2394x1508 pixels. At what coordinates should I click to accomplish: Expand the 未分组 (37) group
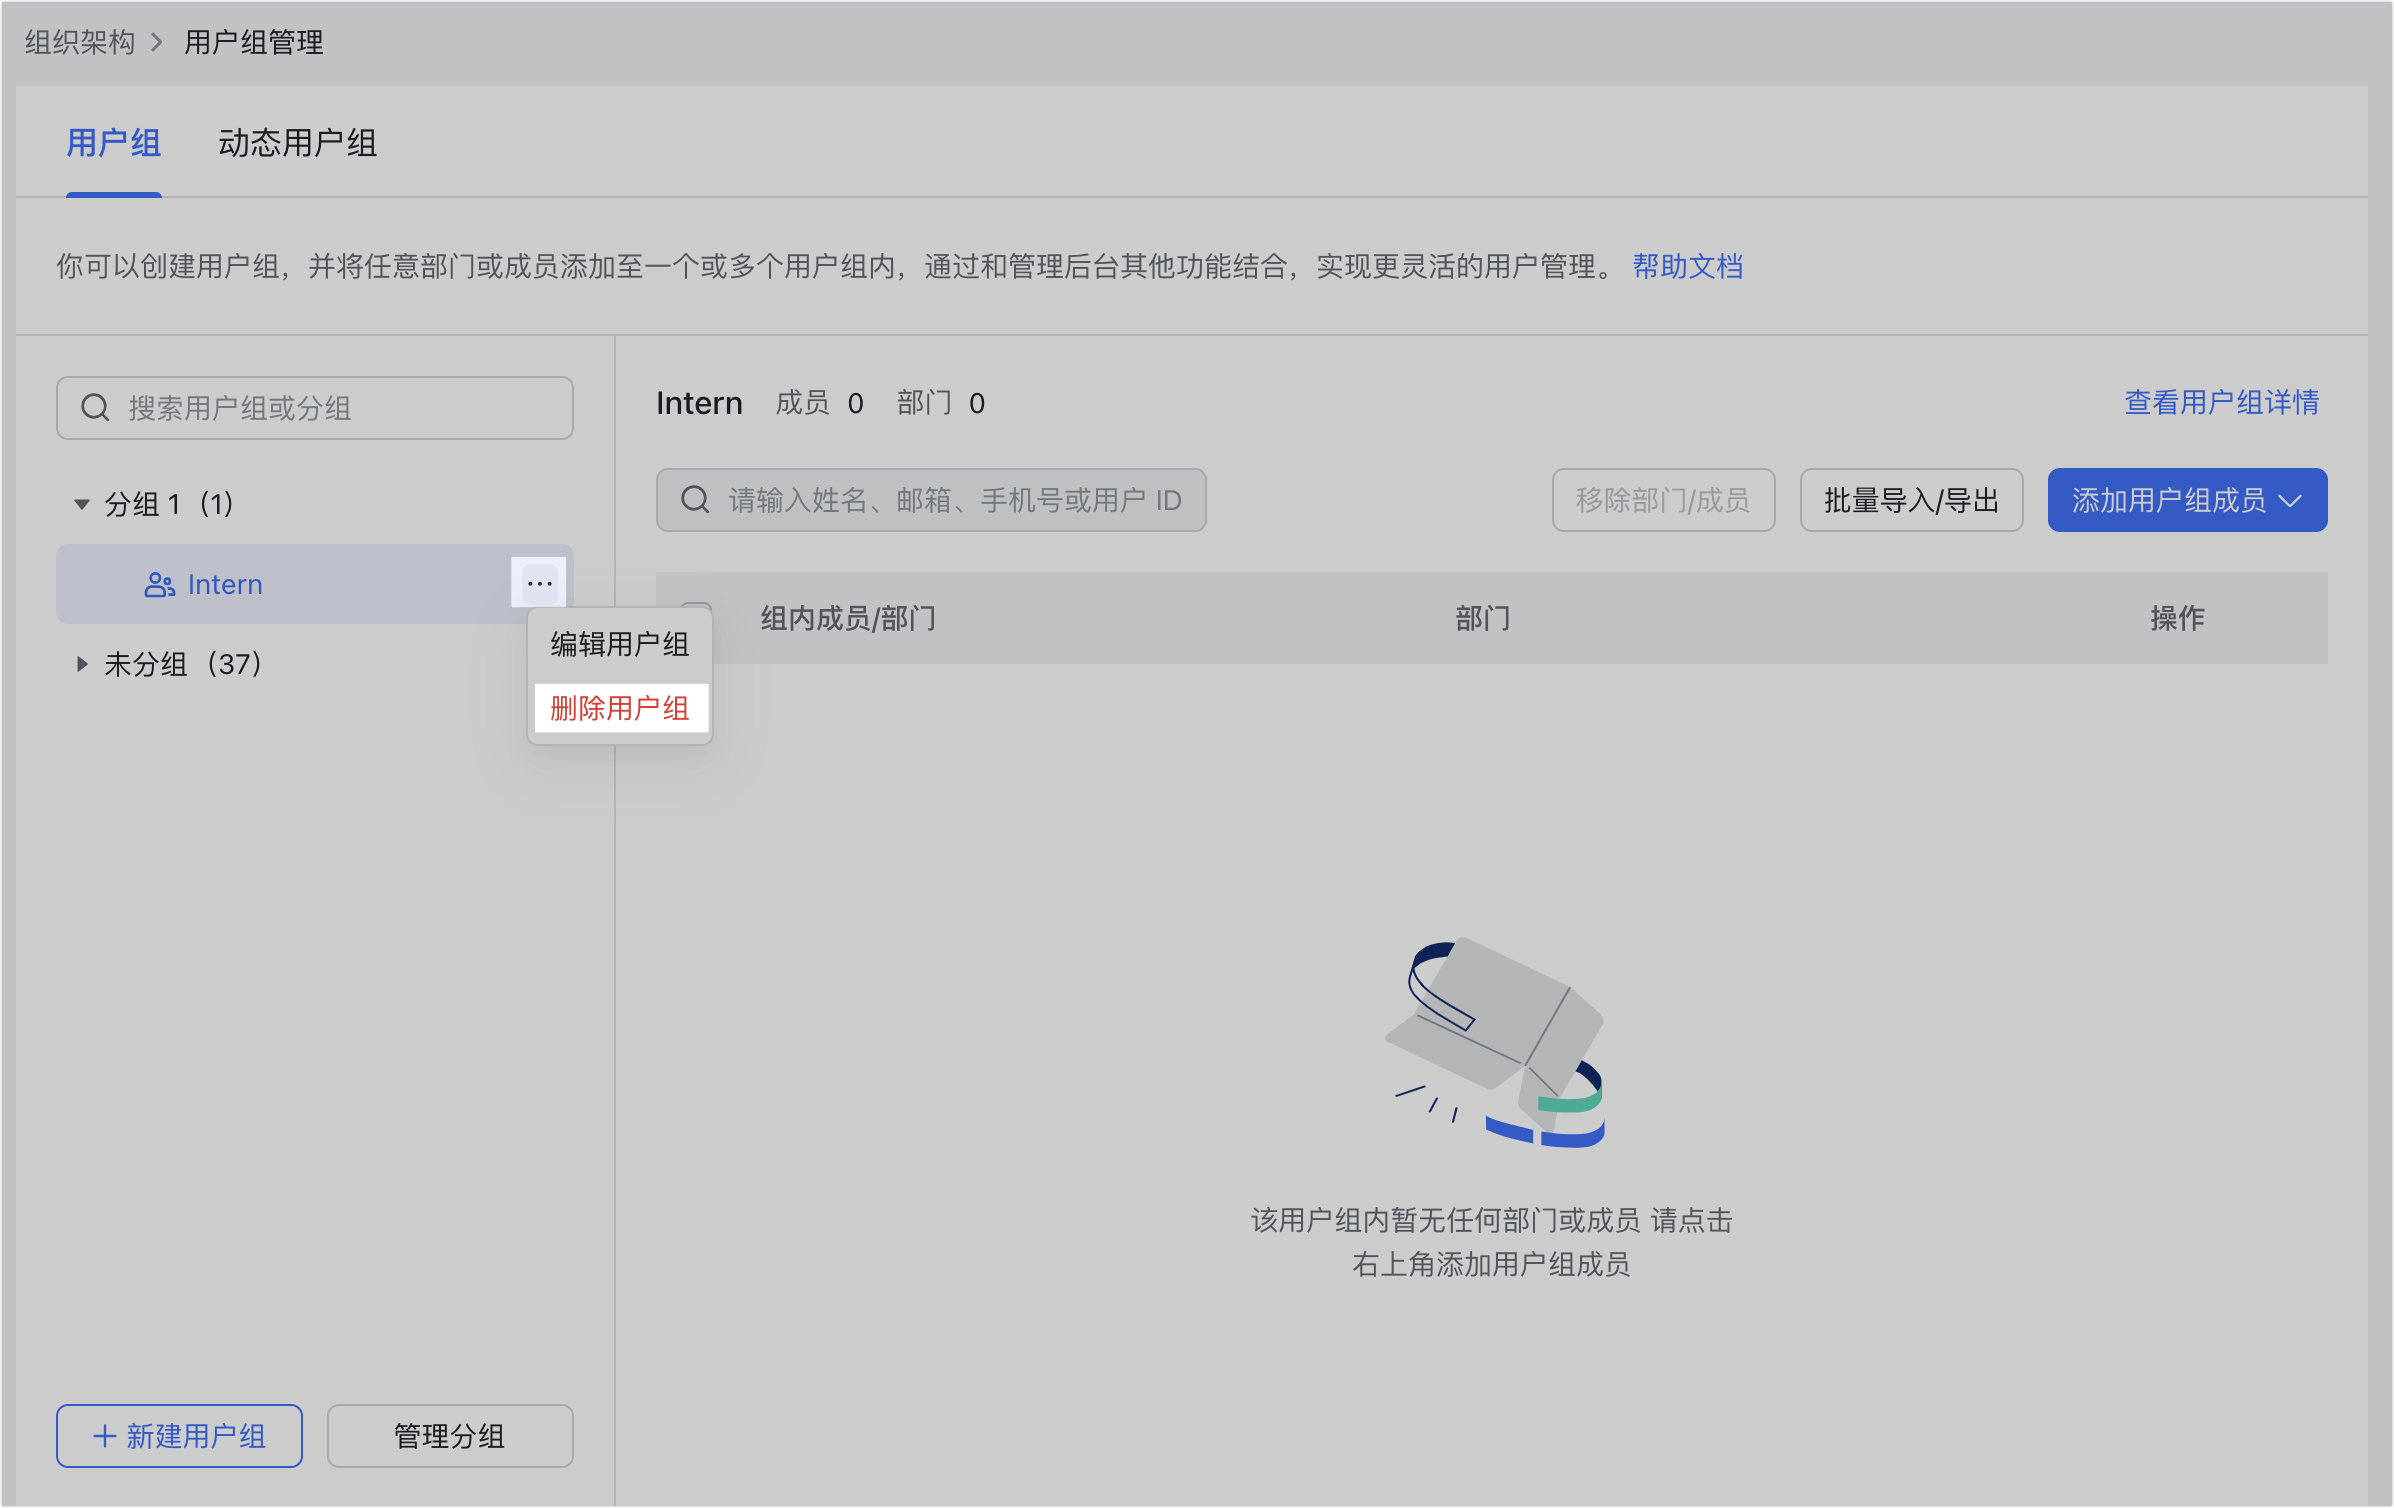pyautogui.click(x=82, y=664)
